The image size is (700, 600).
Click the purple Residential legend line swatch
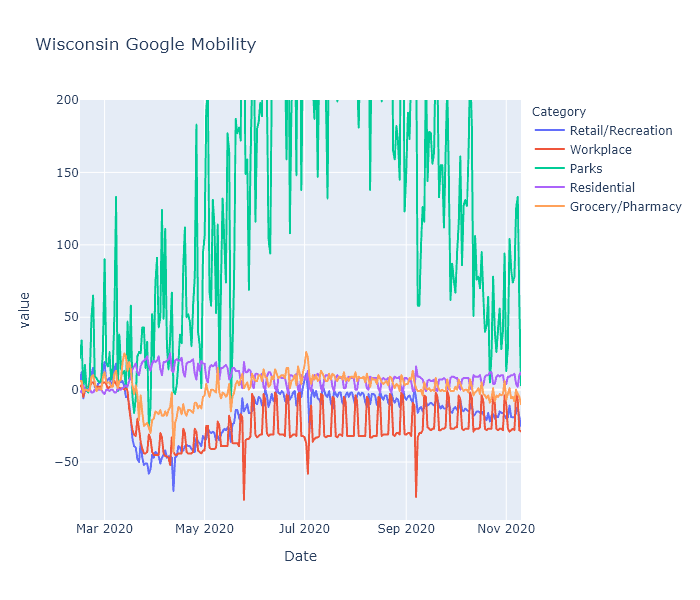click(x=550, y=187)
